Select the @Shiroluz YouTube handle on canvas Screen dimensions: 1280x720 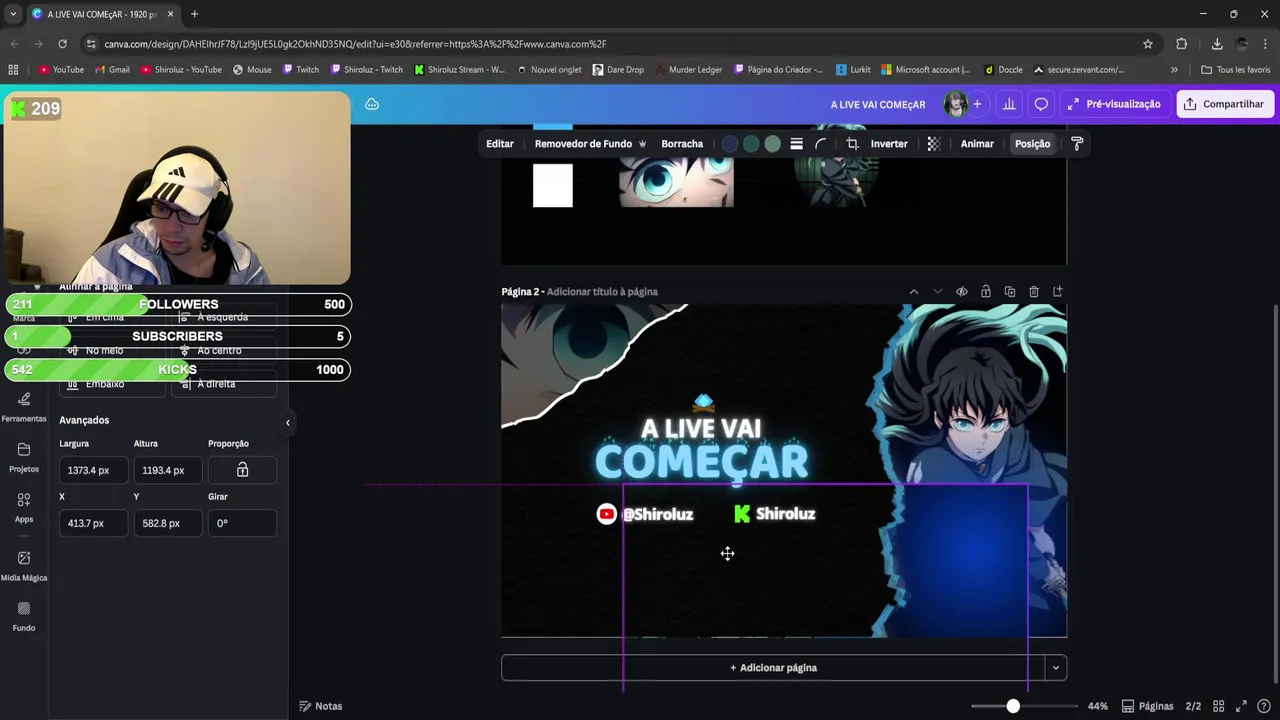pyautogui.click(x=657, y=514)
